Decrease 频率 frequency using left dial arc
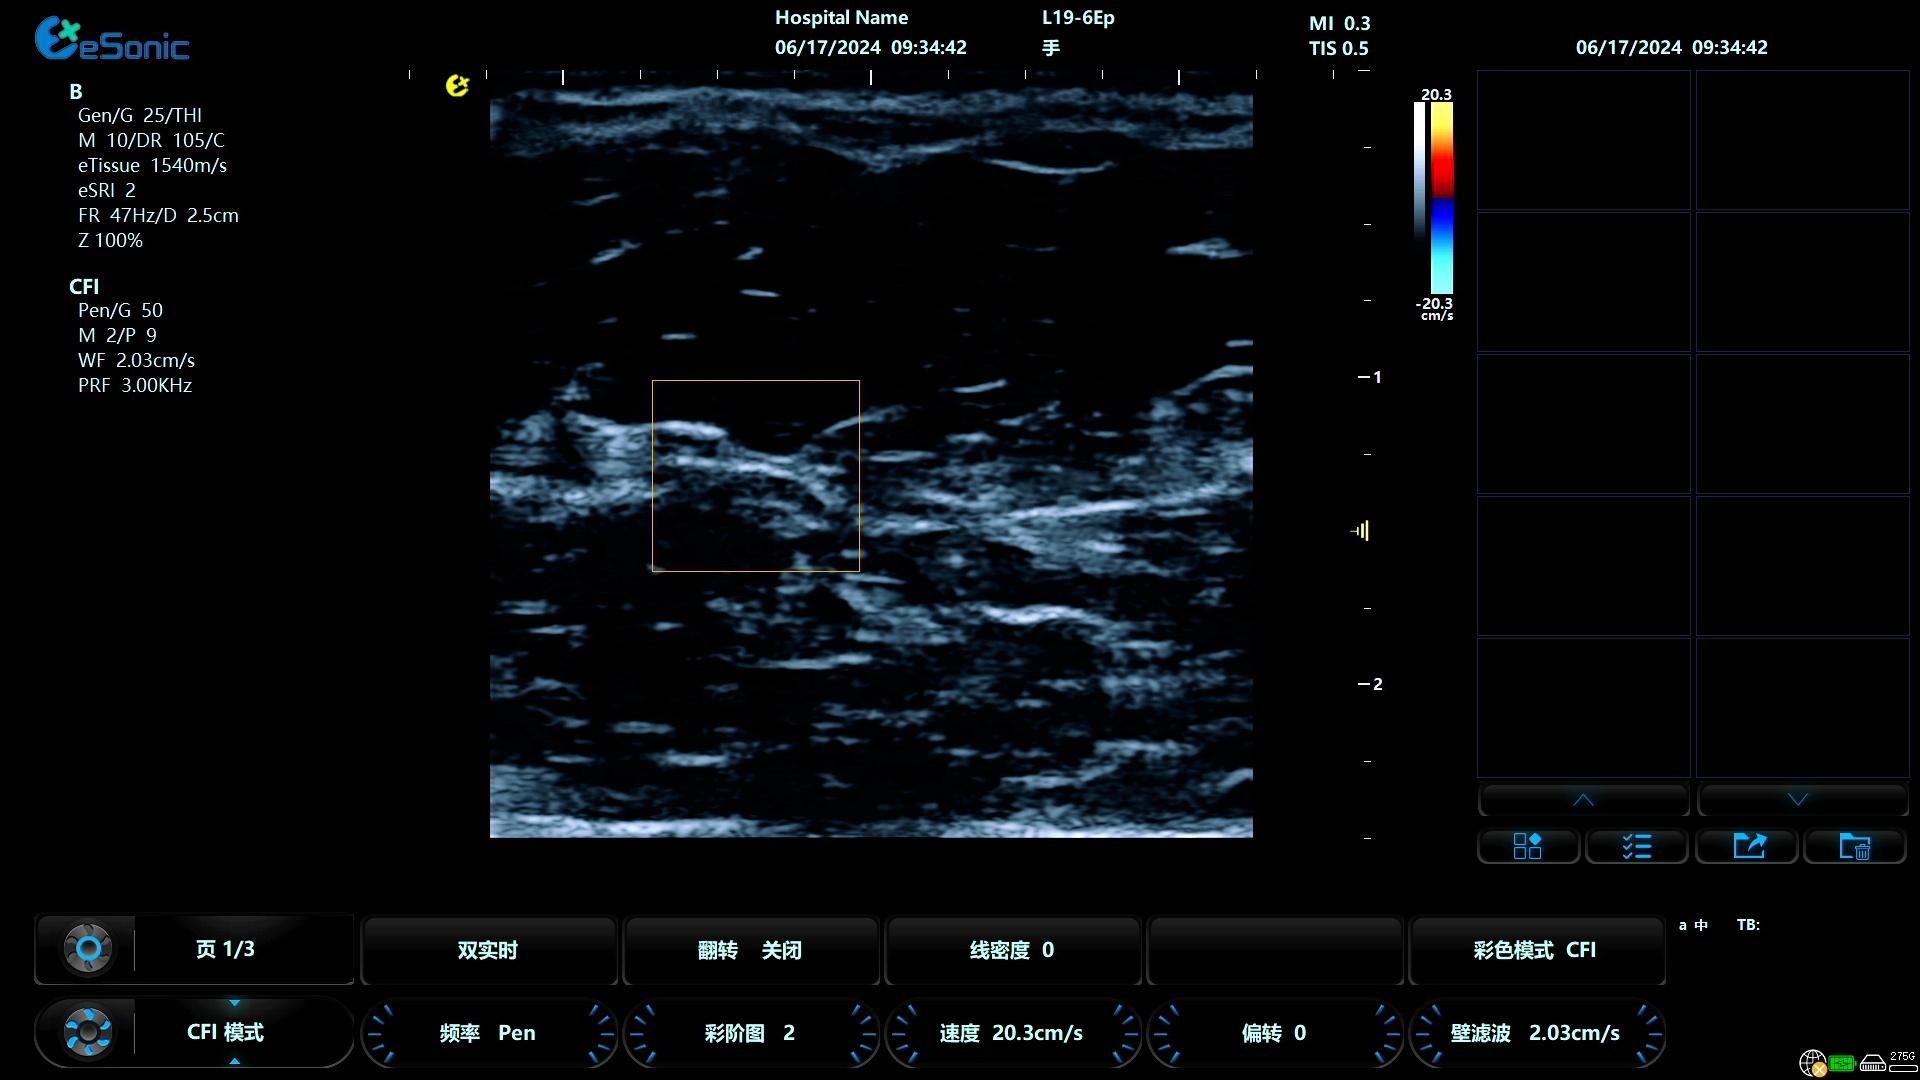This screenshot has height=1080, width=1920. [380, 1033]
